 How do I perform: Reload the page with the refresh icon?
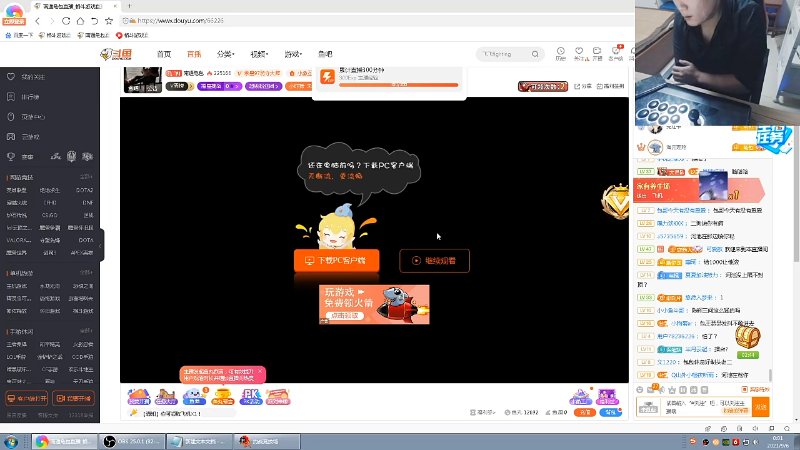pos(66,21)
